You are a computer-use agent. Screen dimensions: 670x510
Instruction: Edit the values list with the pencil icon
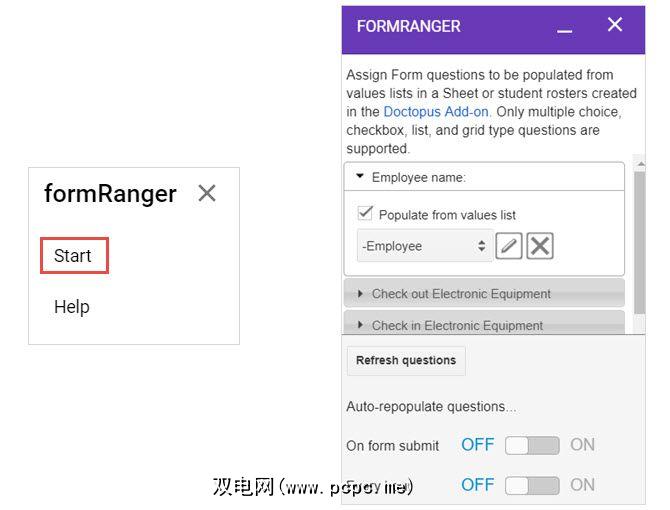pos(509,246)
